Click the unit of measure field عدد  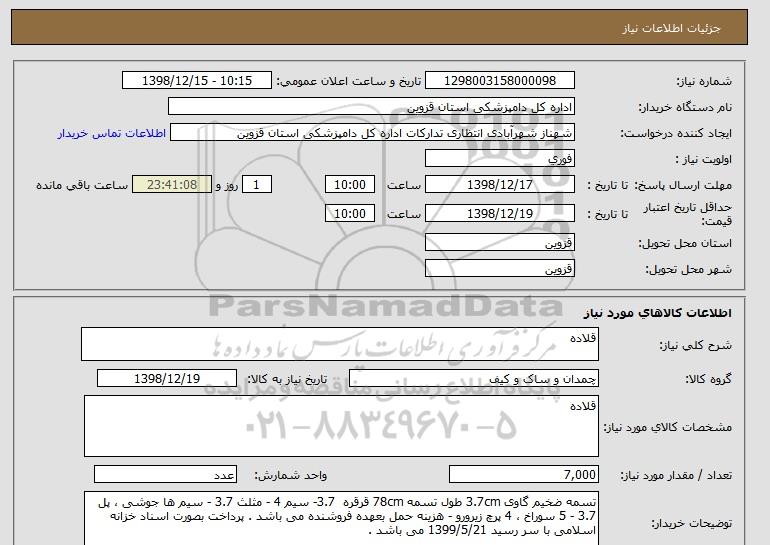pos(165,475)
